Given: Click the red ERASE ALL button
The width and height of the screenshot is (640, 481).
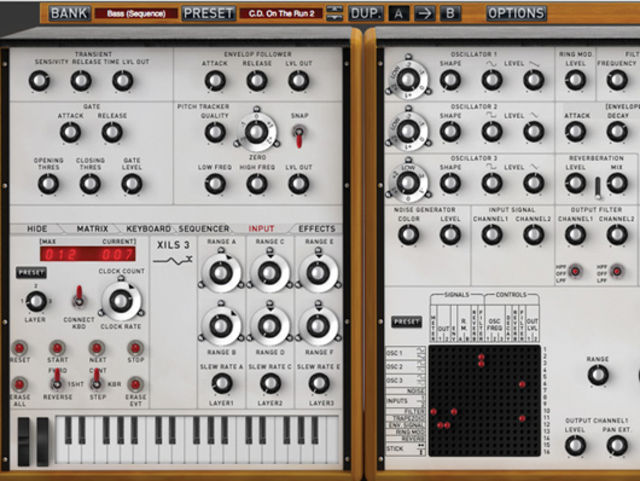Looking at the screenshot, I should pos(19,384).
